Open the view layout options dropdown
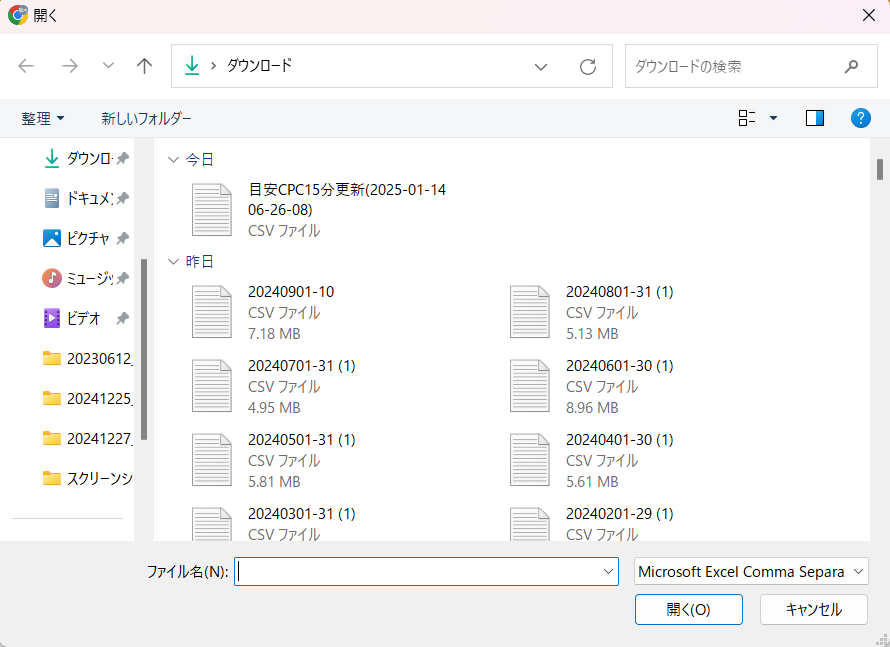Viewport: 890px width, 647px height. (772, 118)
